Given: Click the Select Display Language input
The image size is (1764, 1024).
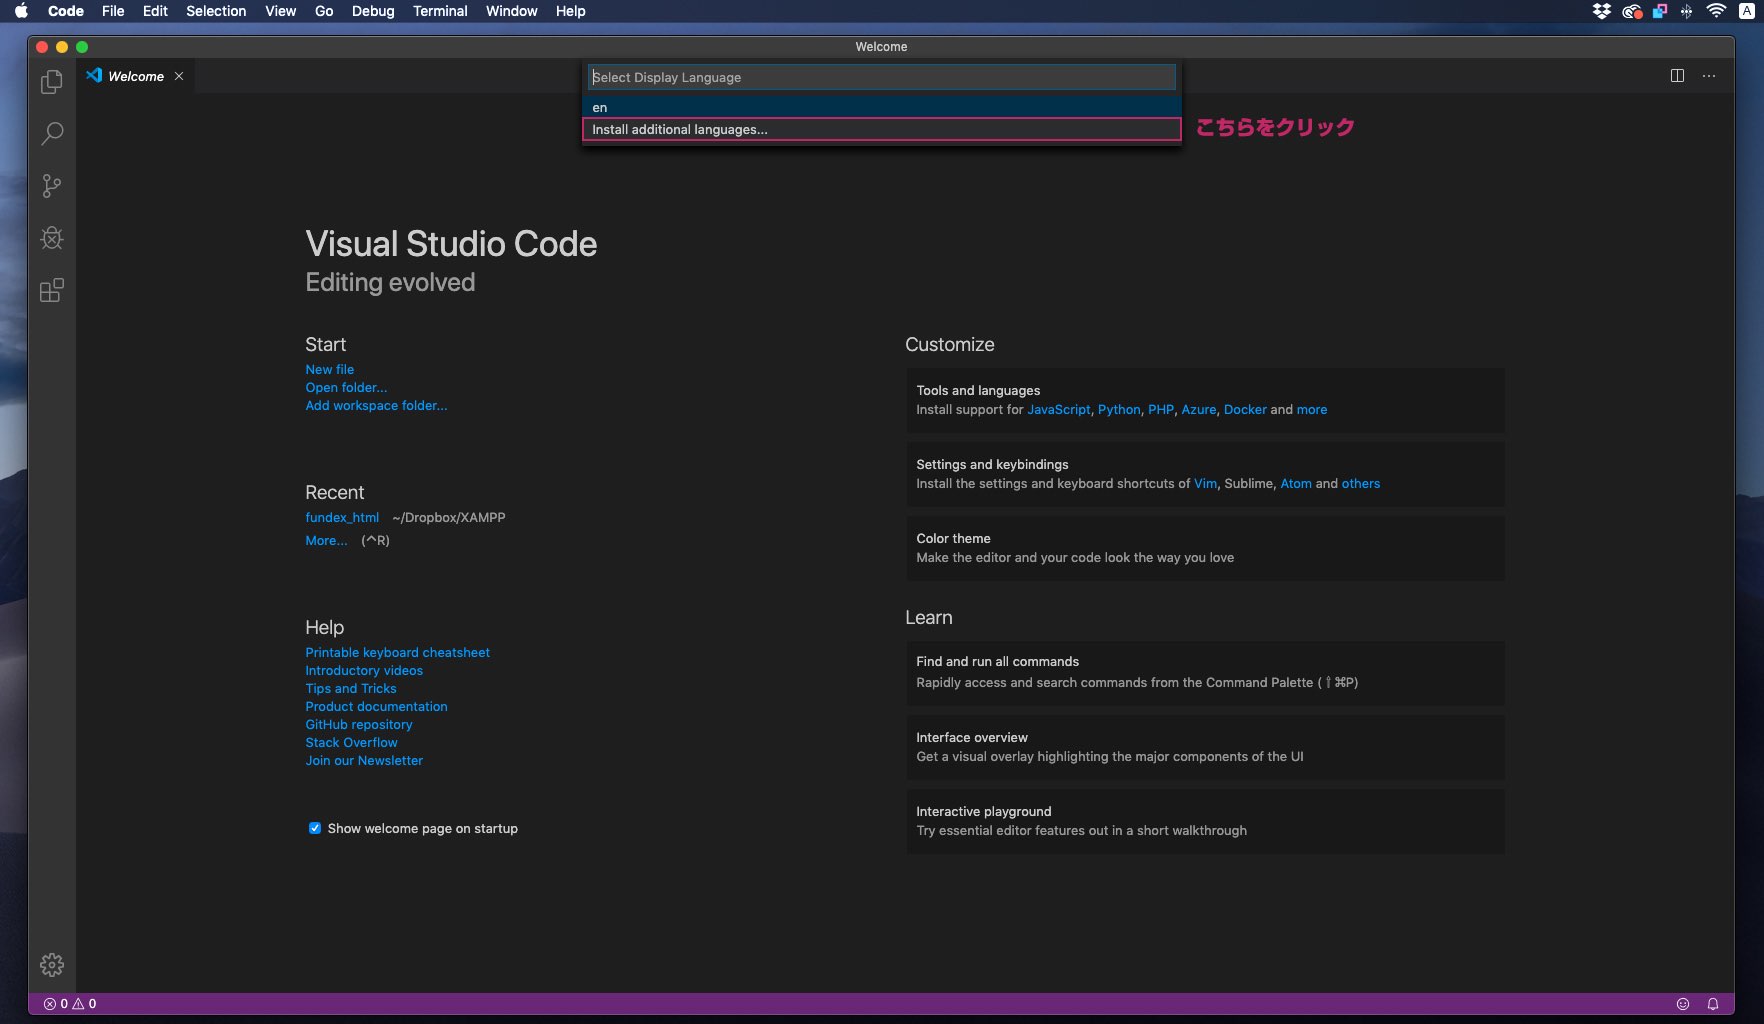Looking at the screenshot, I should (x=880, y=77).
